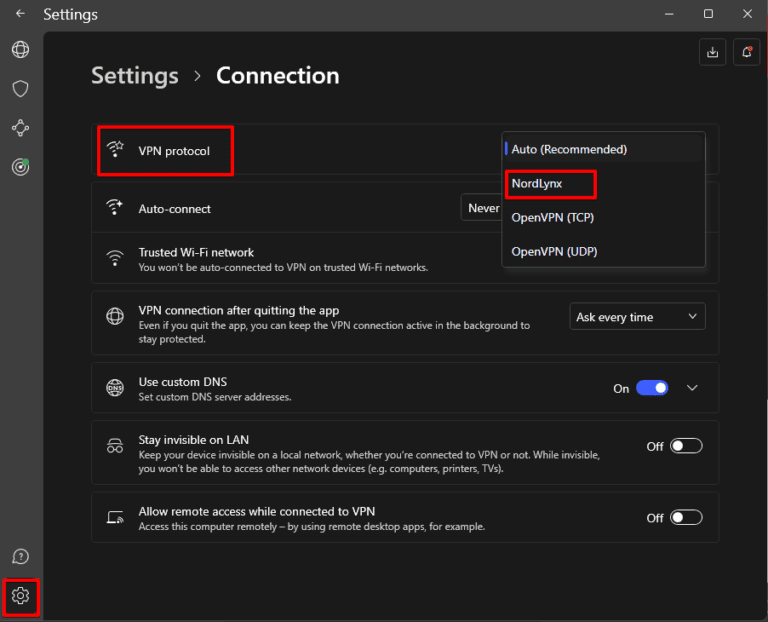Open the target radar icon in sidebar
The image size is (768, 622).
point(20,167)
